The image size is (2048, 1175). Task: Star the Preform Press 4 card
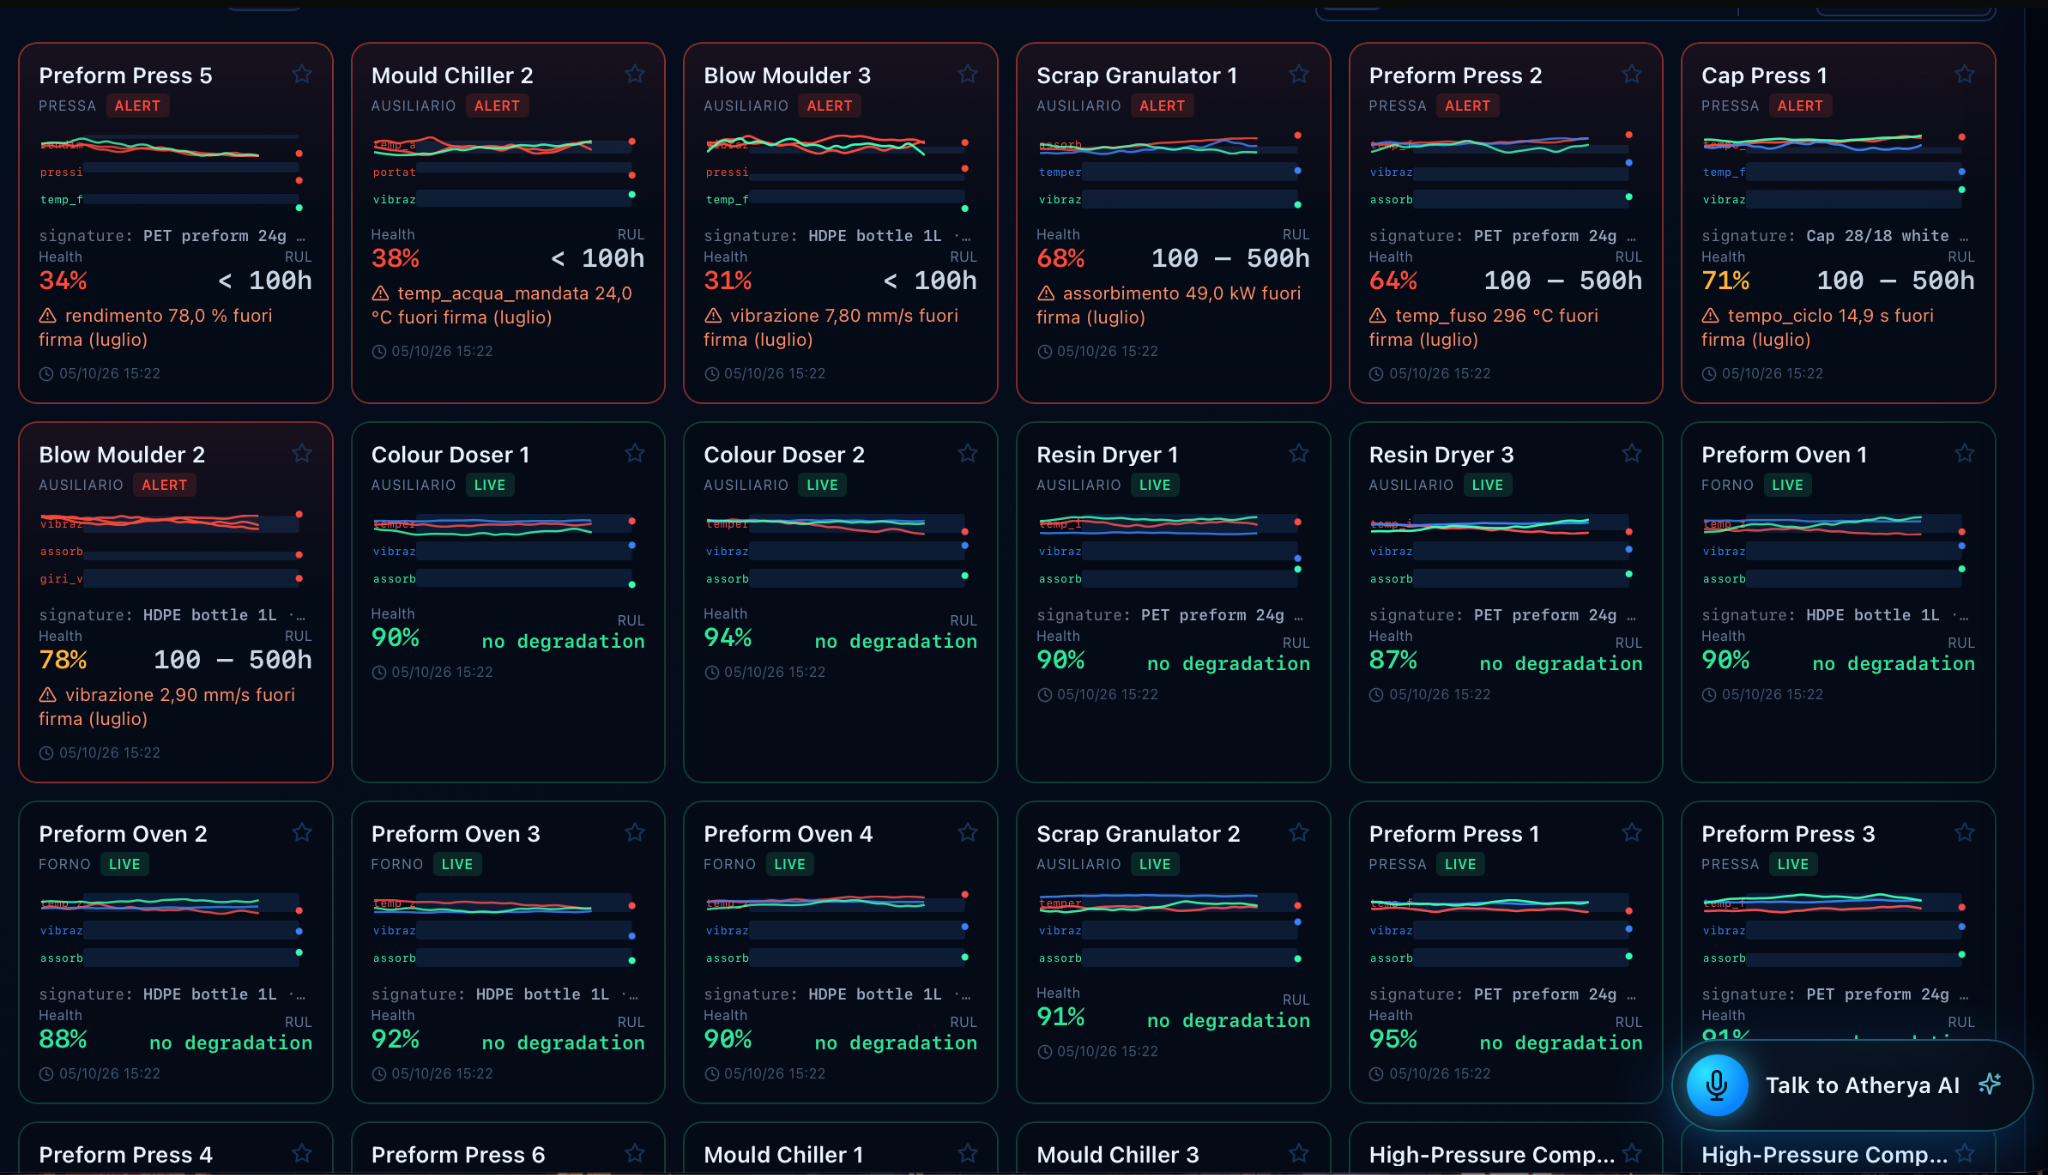(302, 1153)
